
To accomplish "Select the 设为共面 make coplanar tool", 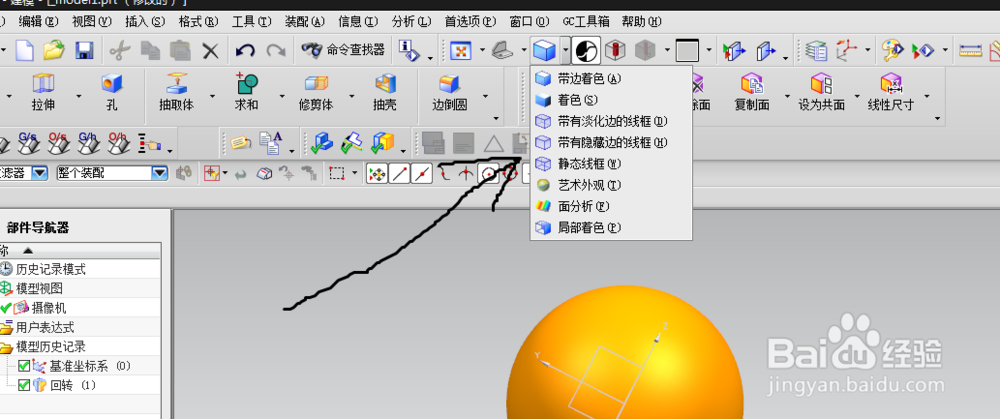I will point(821,93).
